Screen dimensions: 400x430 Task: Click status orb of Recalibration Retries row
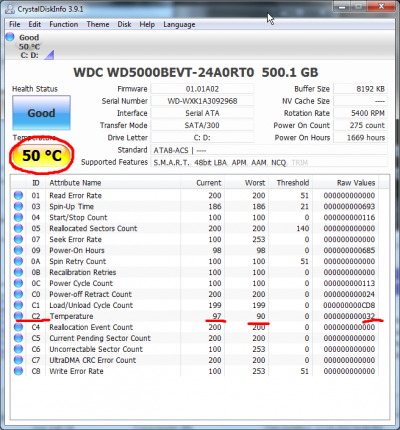point(18,272)
